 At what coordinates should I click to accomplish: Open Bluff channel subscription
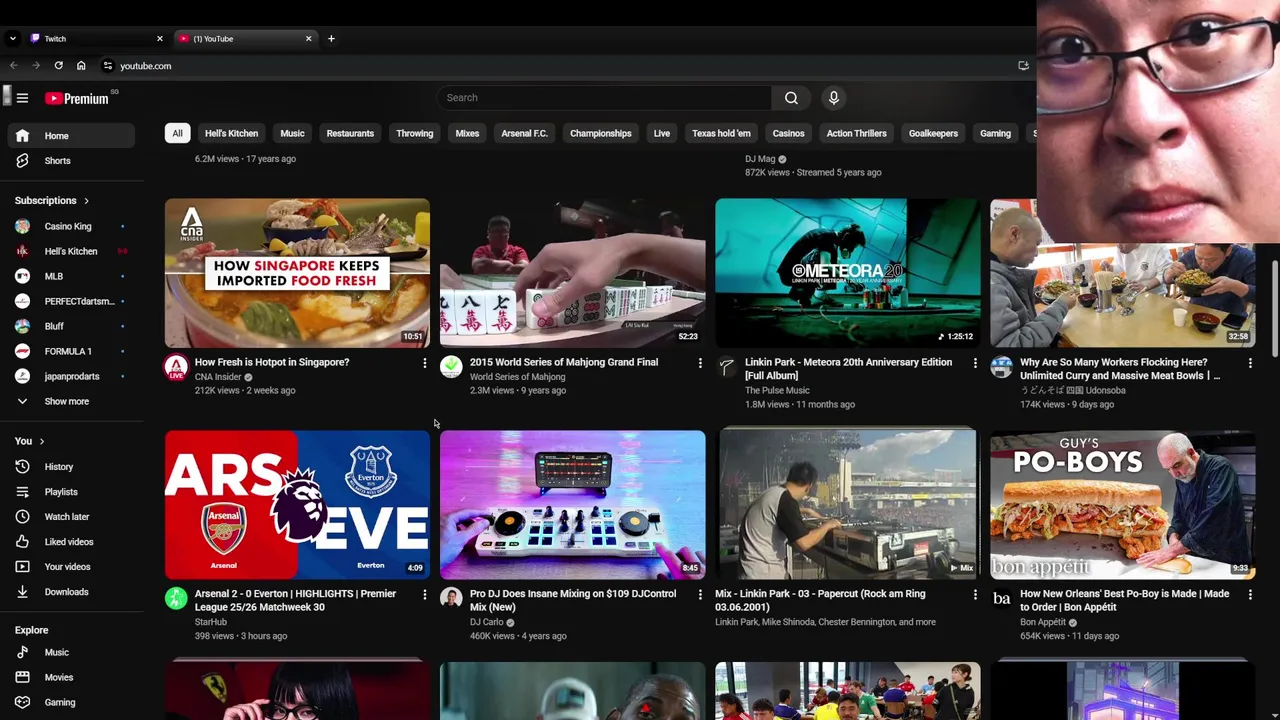70,326
